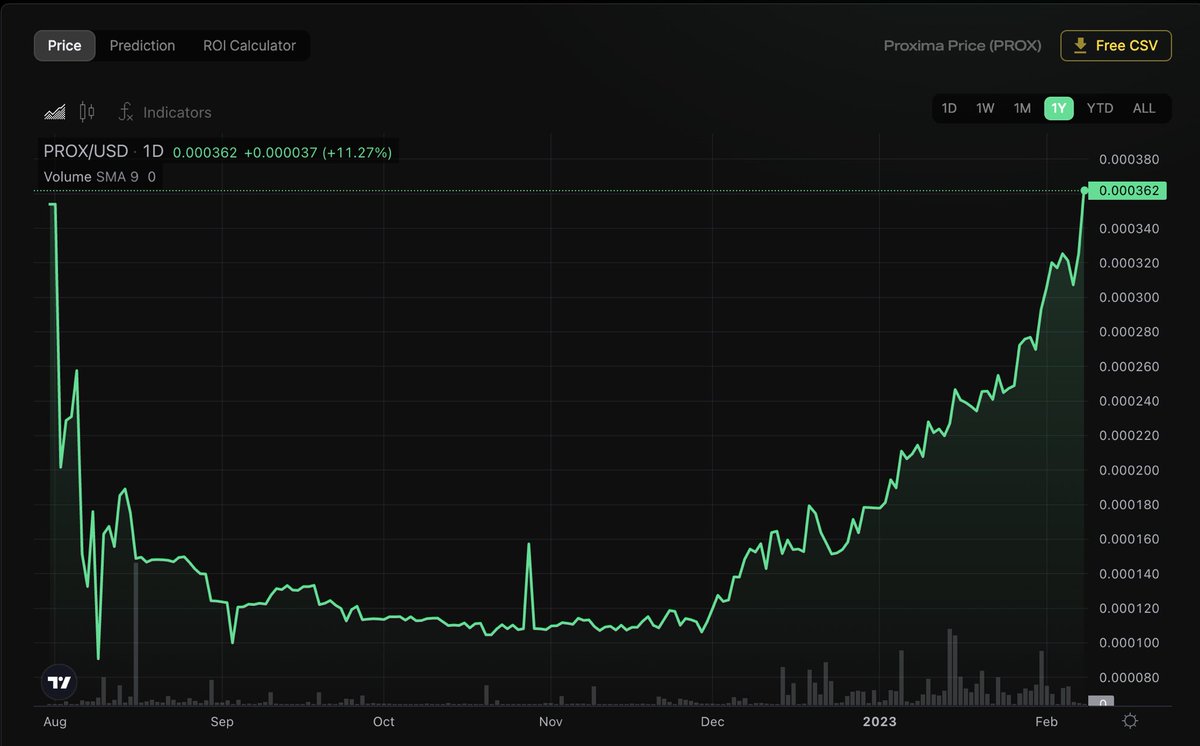Viewport: 1200px width, 746px height.
Task: Open the ROI Calculator tab
Action: point(249,46)
